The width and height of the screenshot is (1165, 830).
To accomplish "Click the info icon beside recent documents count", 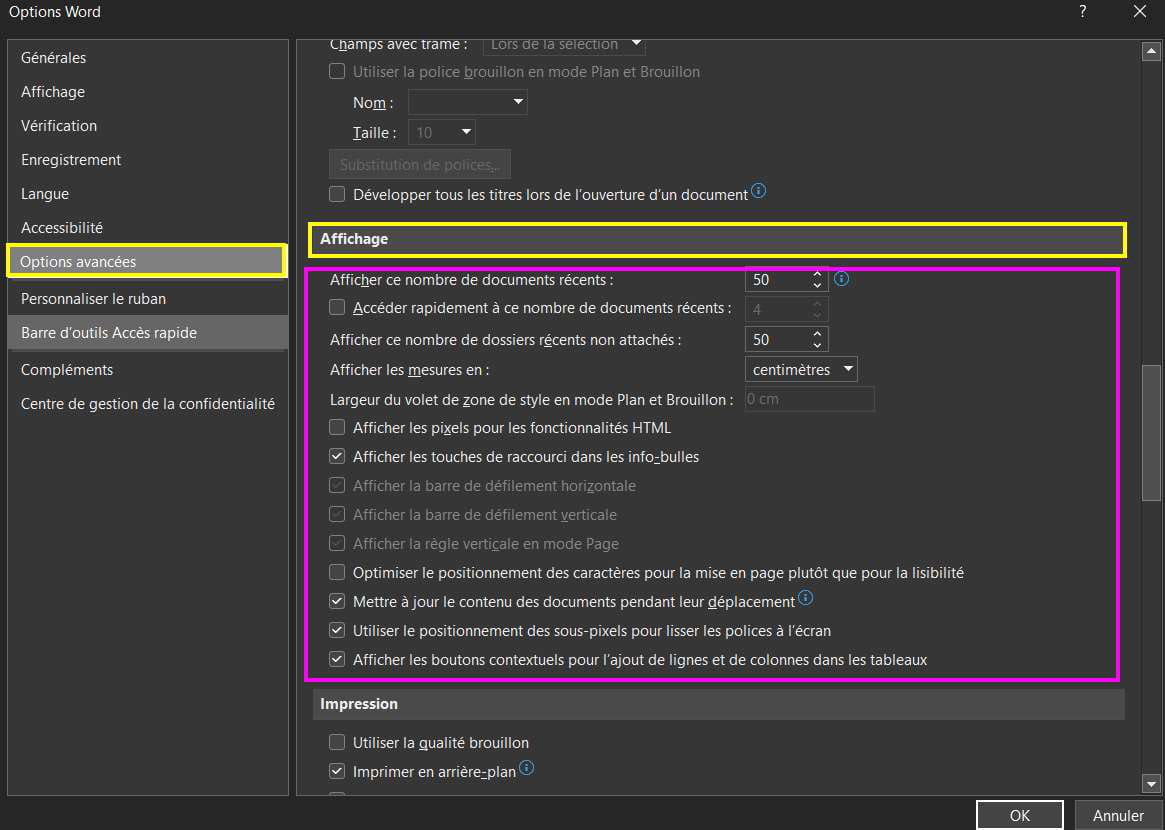I will 841,279.
